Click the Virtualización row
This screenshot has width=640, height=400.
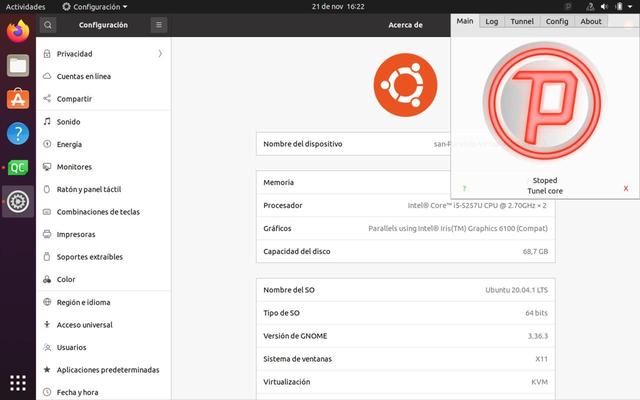click(x=406, y=382)
